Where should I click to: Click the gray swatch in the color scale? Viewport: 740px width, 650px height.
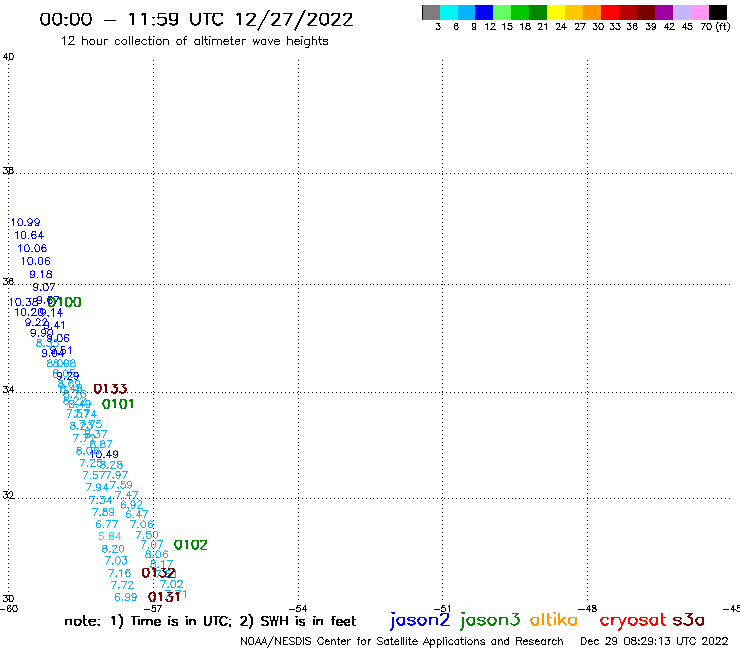(431, 12)
